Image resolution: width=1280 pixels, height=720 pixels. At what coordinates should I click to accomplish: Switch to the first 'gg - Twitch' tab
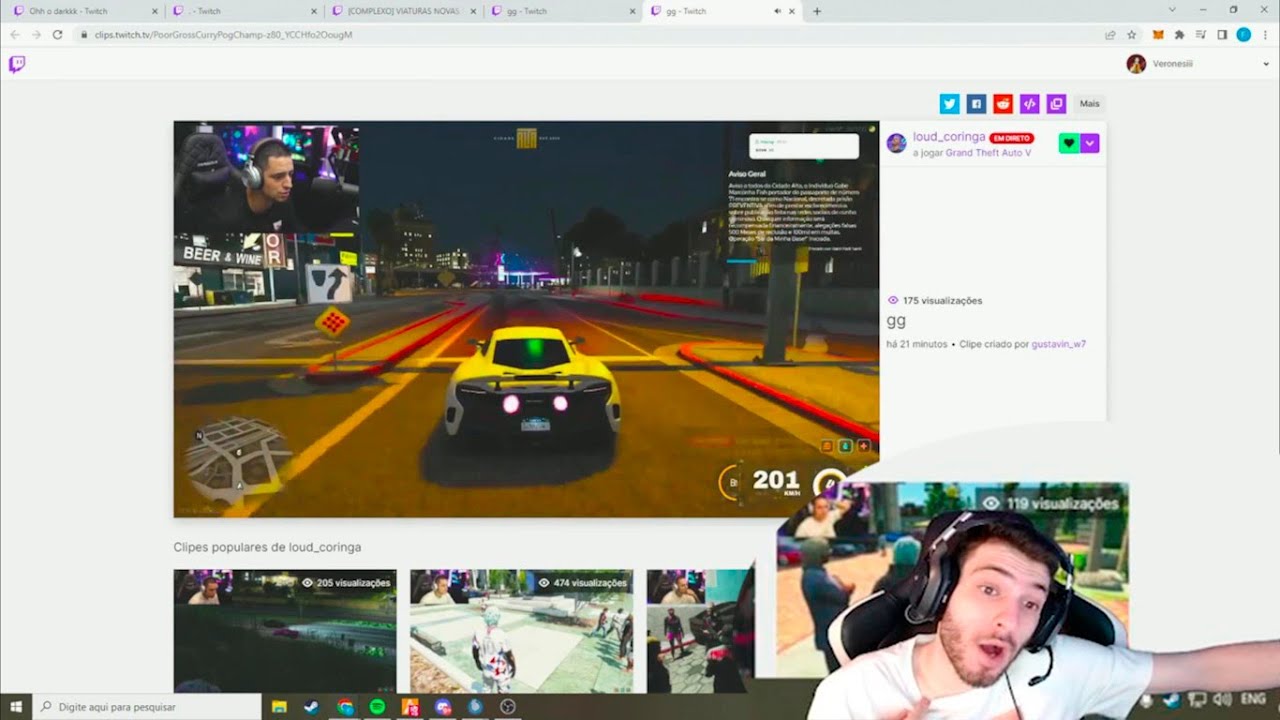pos(563,11)
